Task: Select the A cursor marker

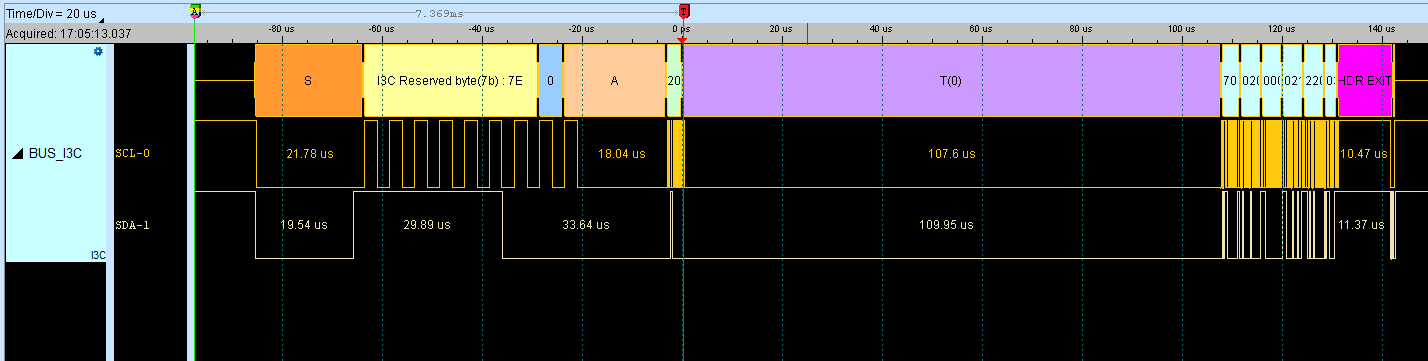Action: [195, 11]
